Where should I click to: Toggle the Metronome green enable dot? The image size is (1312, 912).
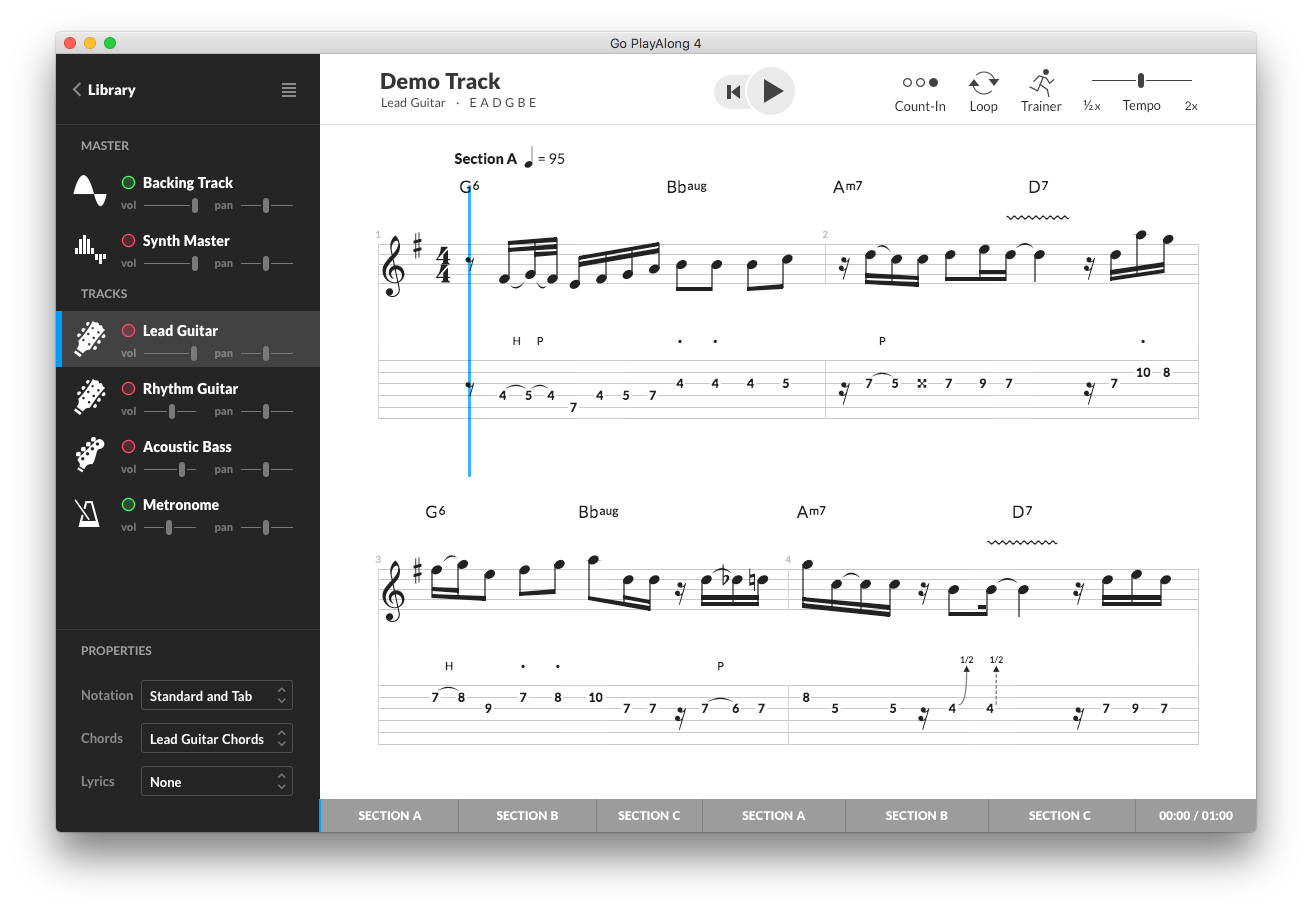128,505
